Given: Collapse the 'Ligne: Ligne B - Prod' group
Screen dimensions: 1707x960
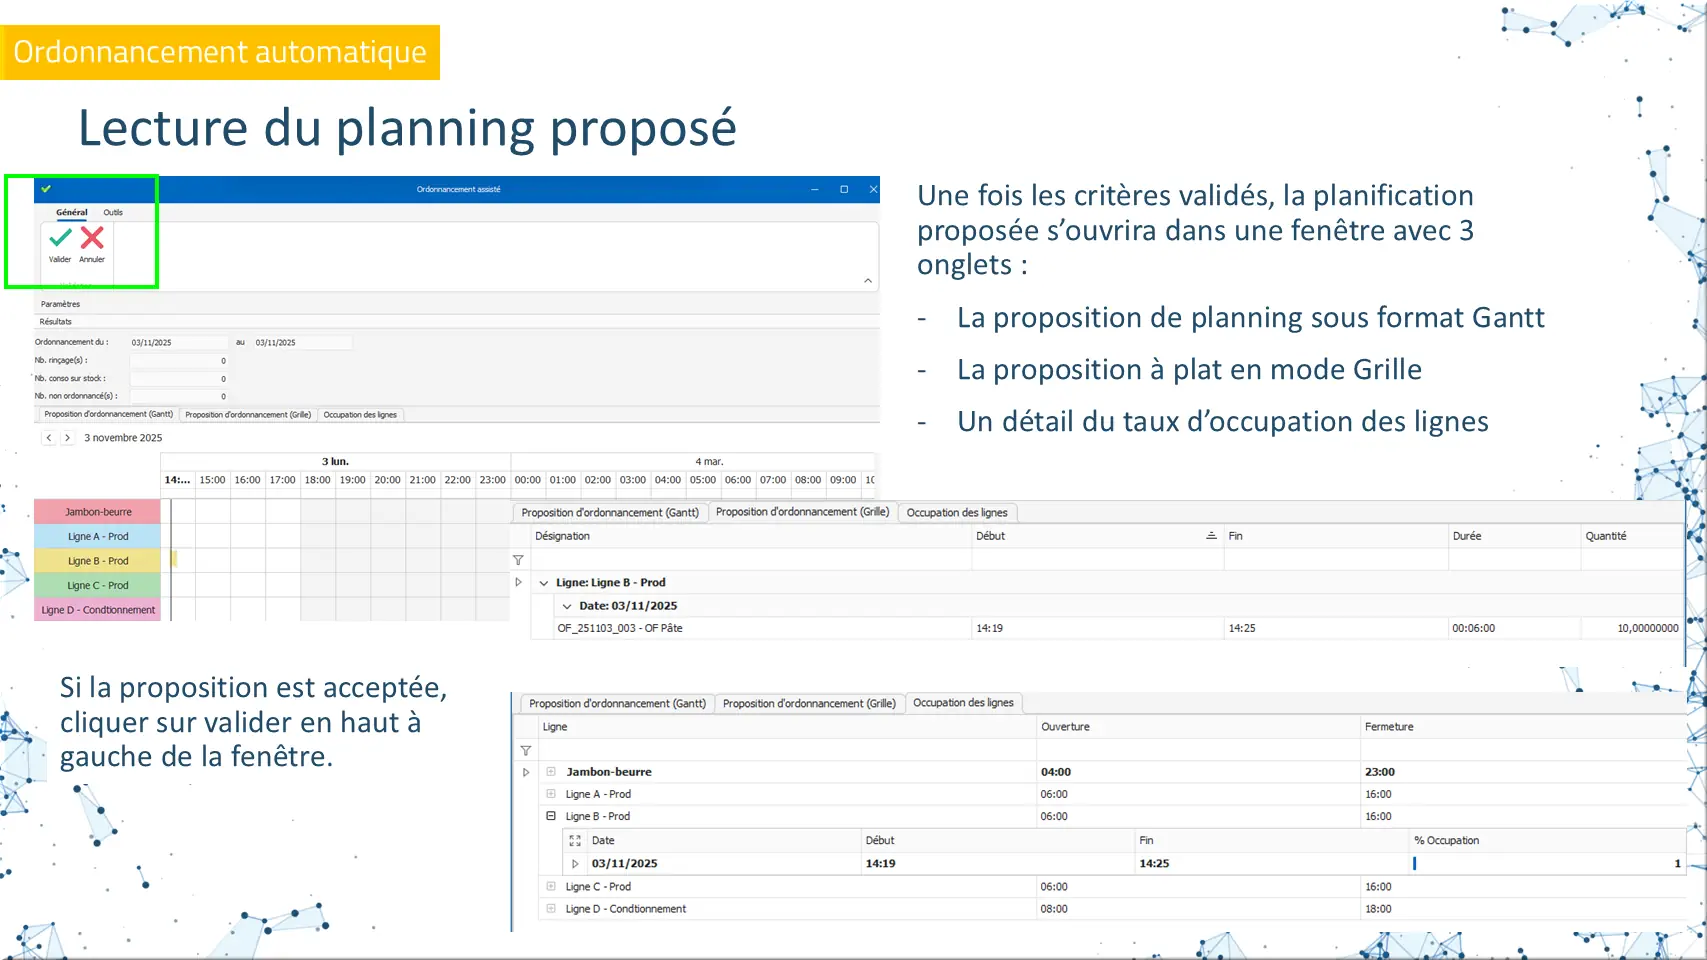Looking at the screenshot, I should (544, 583).
